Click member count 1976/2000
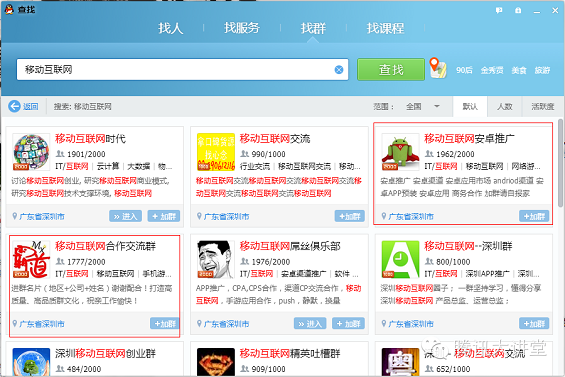 coord(271,262)
